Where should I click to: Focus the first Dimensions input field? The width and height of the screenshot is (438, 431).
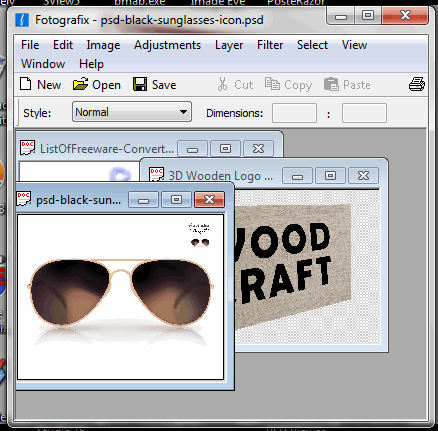click(294, 113)
